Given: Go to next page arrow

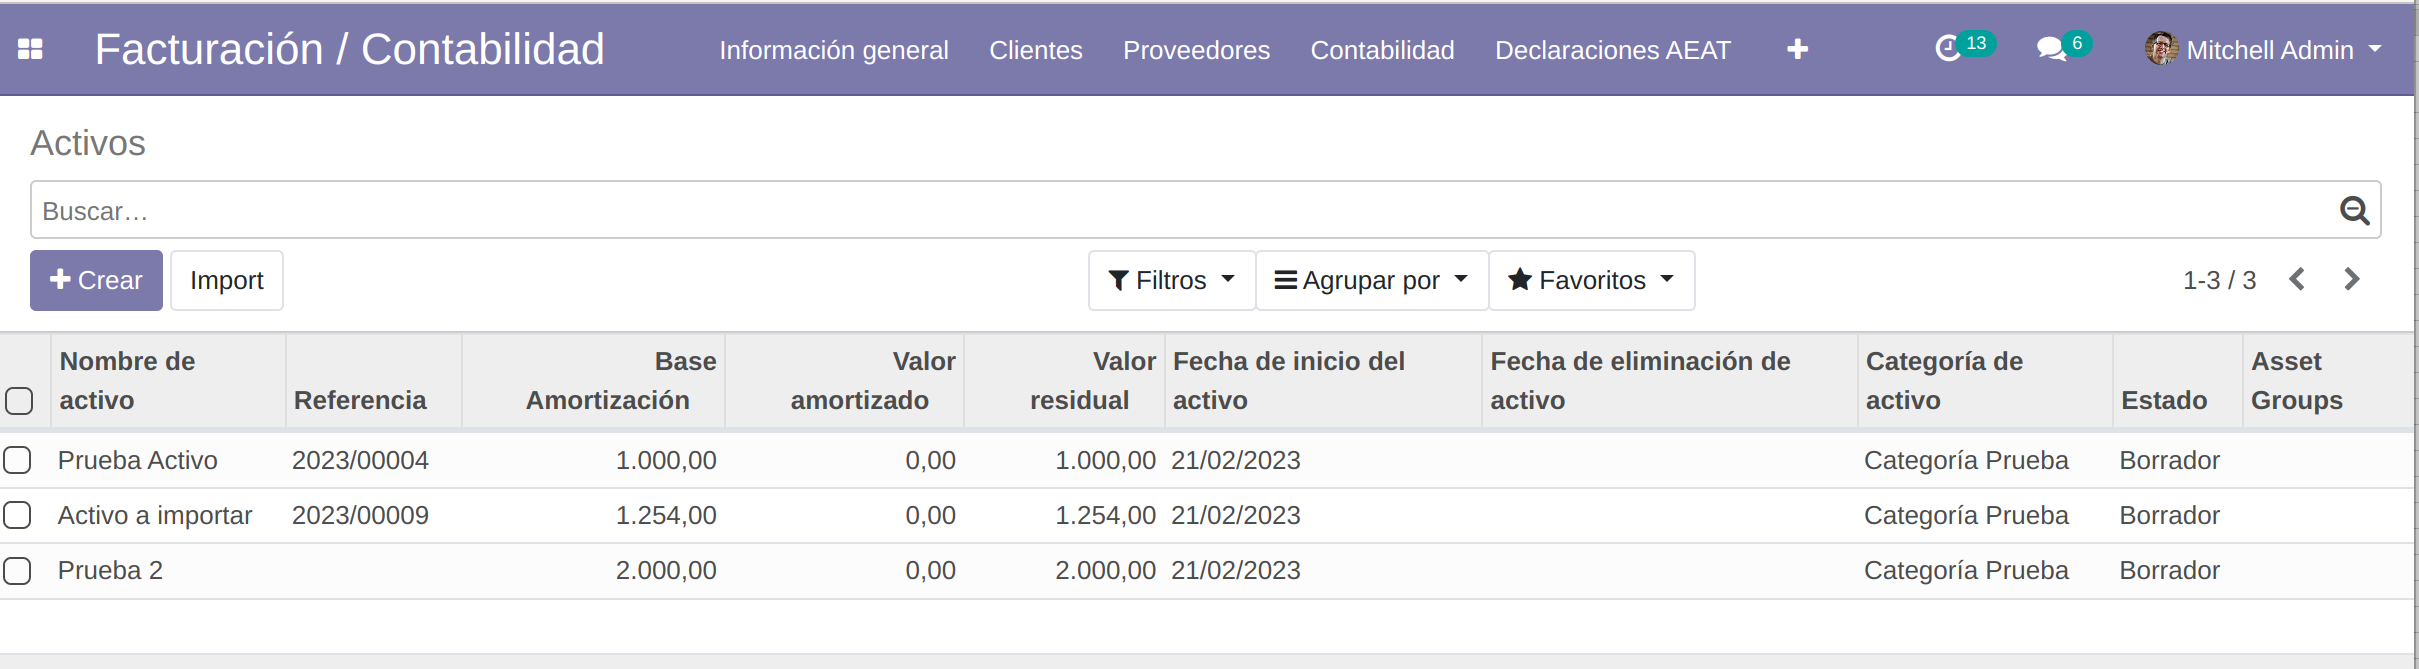Looking at the screenshot, I should (x=2352, y=279).
